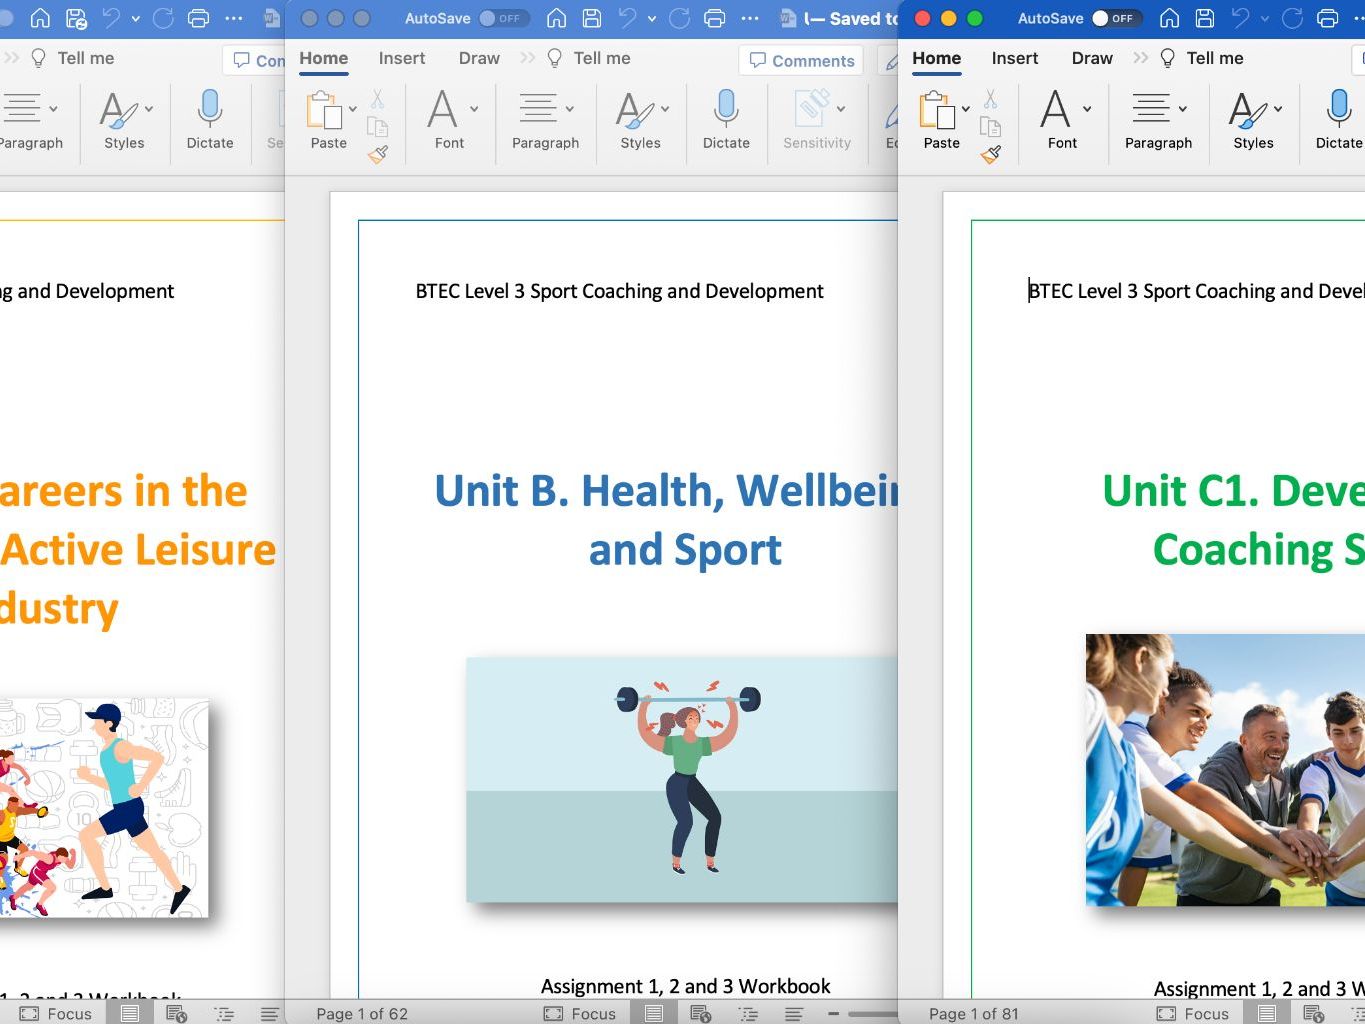The height and width of the screenshot is (1024, 1365).
Task: Open Comments in the Unit B window
Action: [802, 60]
